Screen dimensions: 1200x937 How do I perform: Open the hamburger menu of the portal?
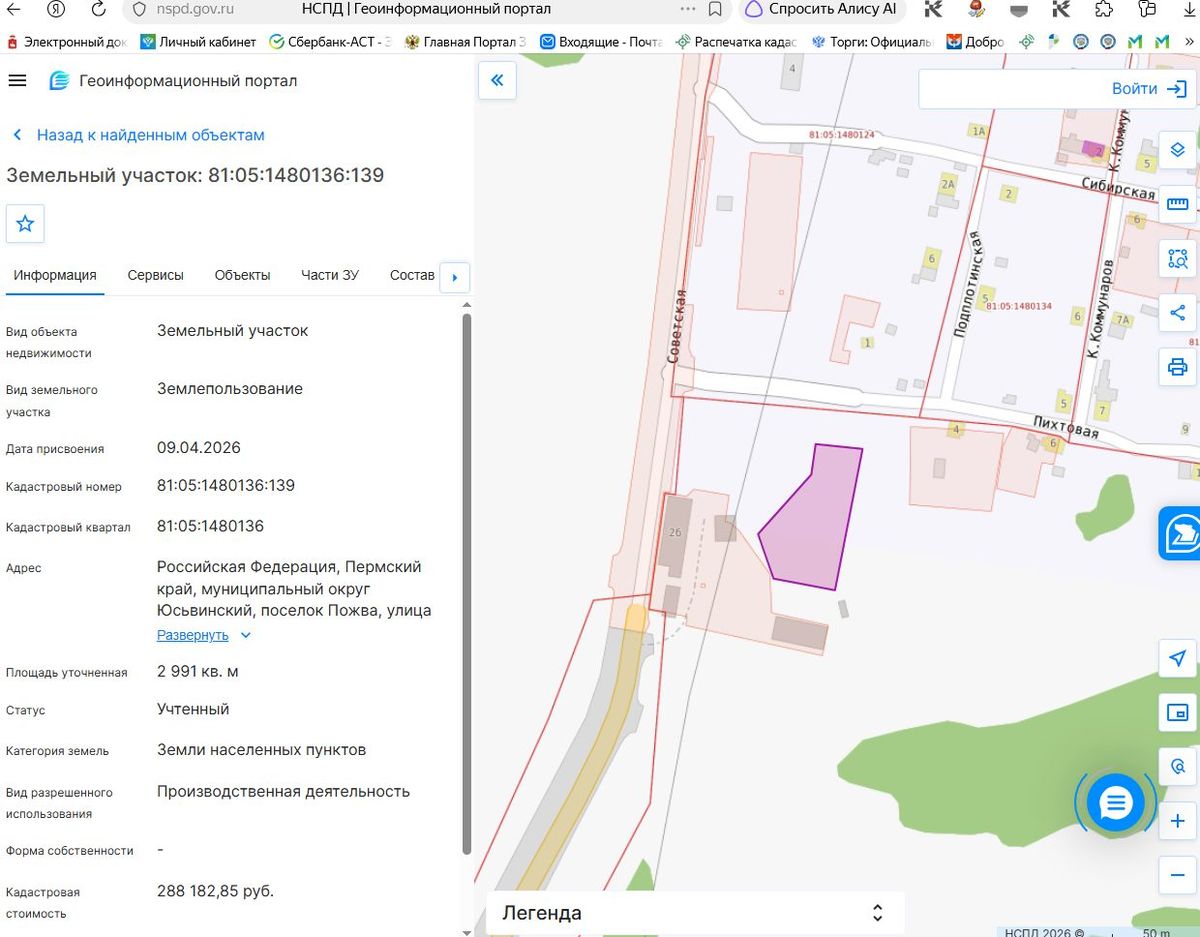17,81
